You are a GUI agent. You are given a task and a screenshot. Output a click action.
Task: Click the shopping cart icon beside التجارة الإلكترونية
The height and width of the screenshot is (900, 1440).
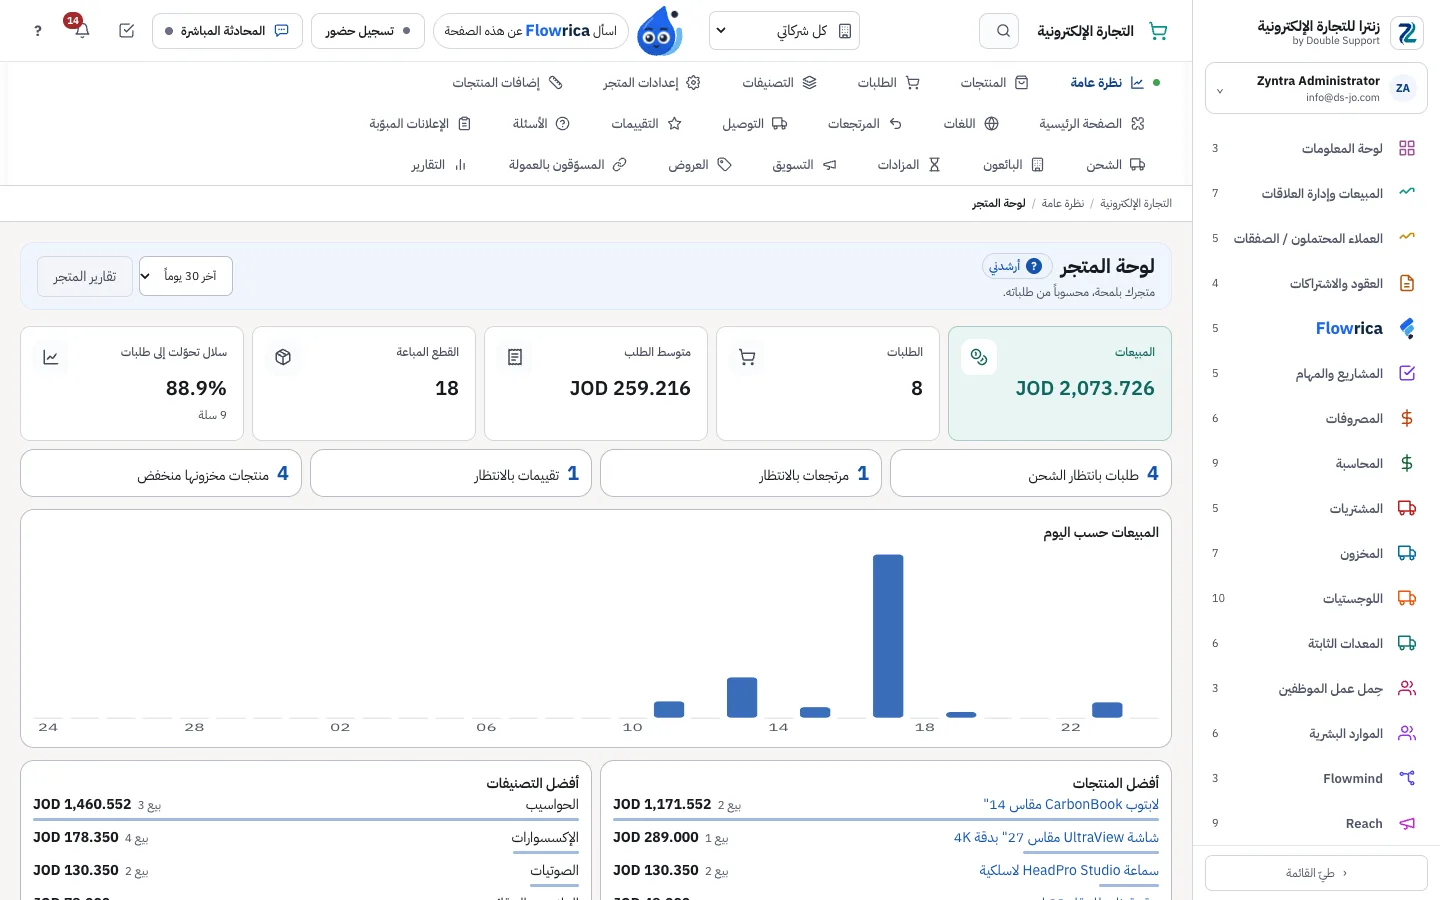click(1158, 31)
